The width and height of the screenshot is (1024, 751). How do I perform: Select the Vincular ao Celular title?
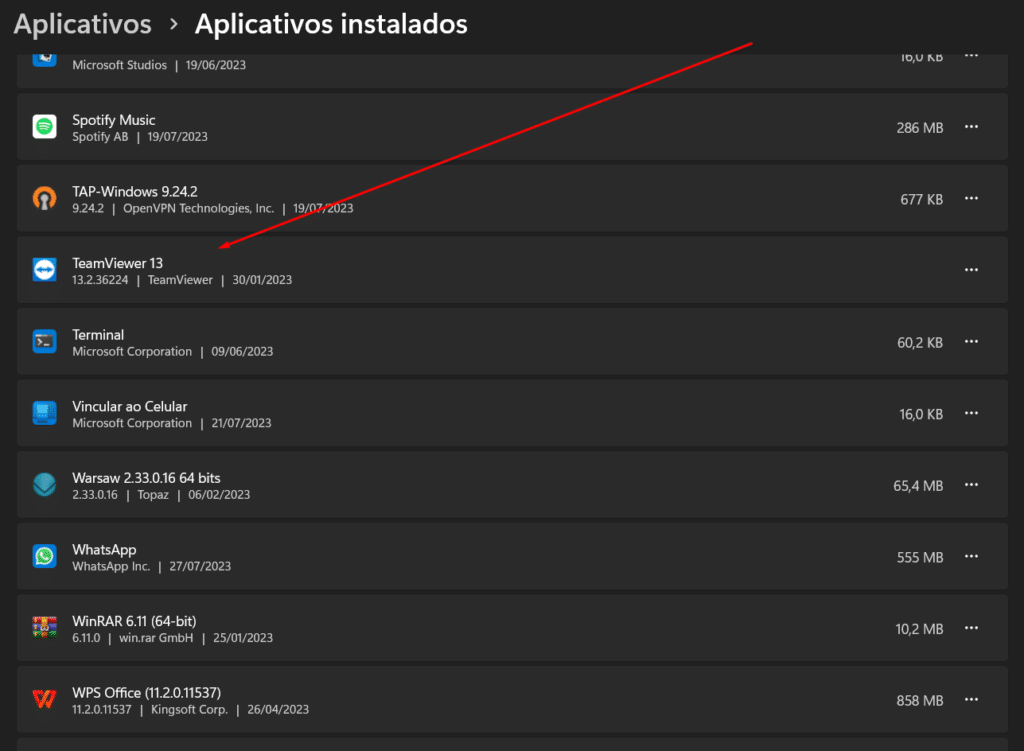pyautogui.click(x=129, y=406)
